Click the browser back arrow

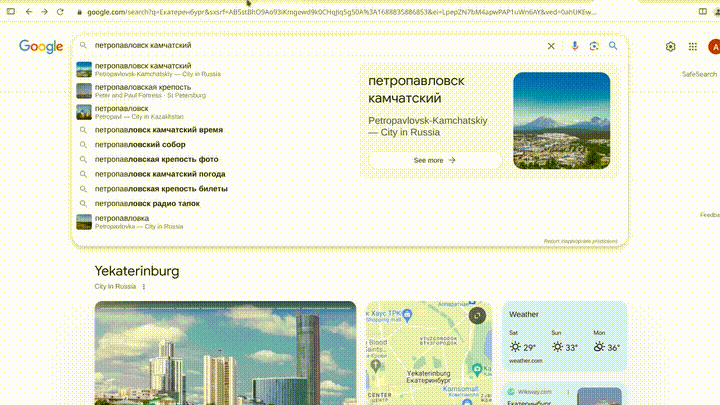[29, 12]
